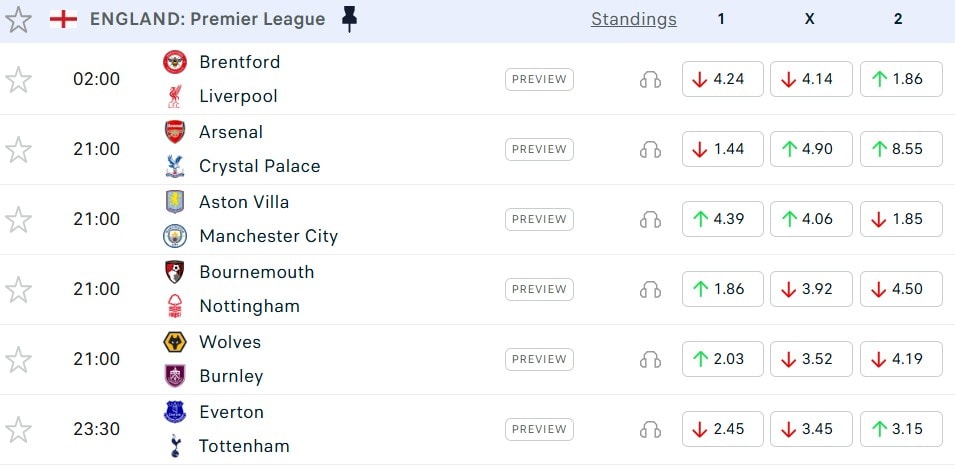
Task: Pick Arsenal home win odds 1.44
Action: [723, 149]
